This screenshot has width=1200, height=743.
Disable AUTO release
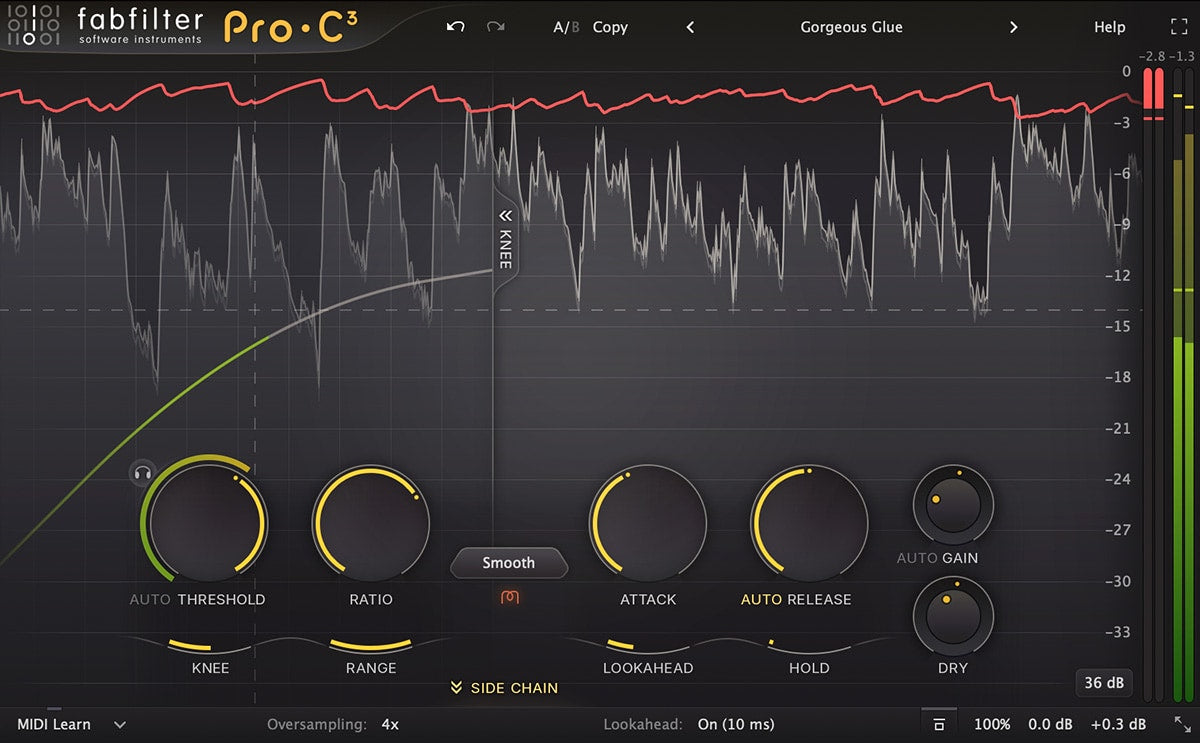pos(763,599)
